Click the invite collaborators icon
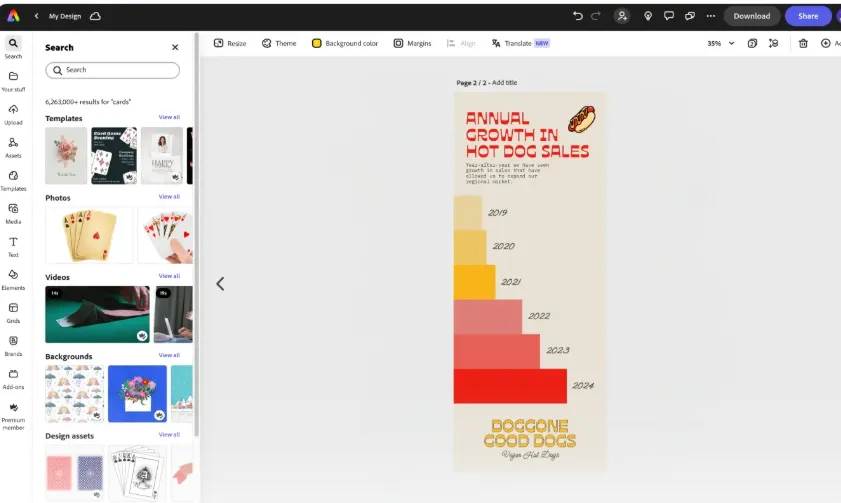This screenshot has width=841, height=503. (x=623, y=16)
